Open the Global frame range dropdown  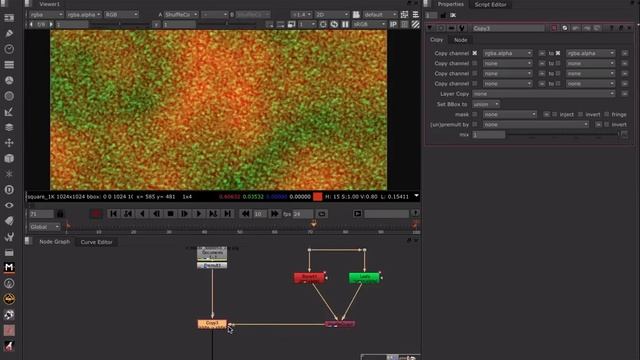44,227
